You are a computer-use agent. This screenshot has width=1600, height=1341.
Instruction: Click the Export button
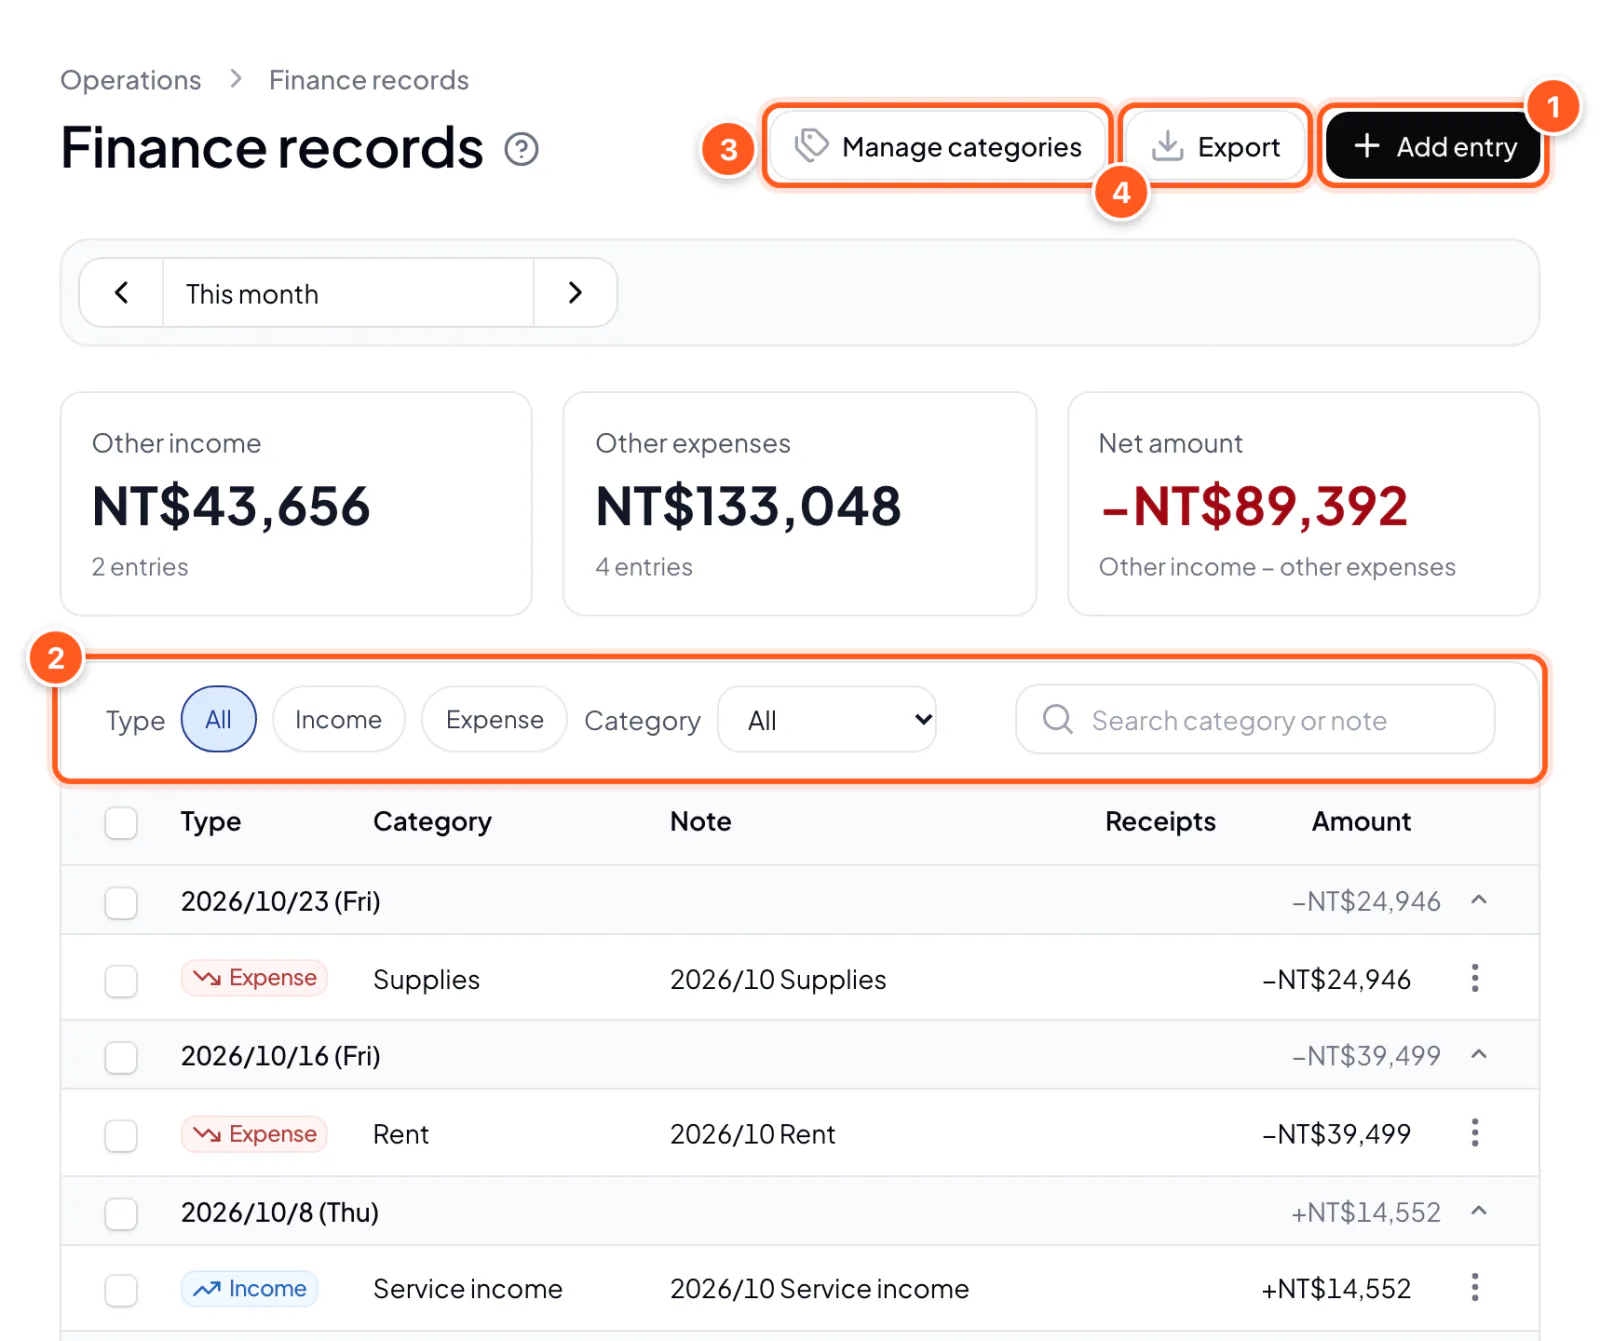pos(1215,147)
